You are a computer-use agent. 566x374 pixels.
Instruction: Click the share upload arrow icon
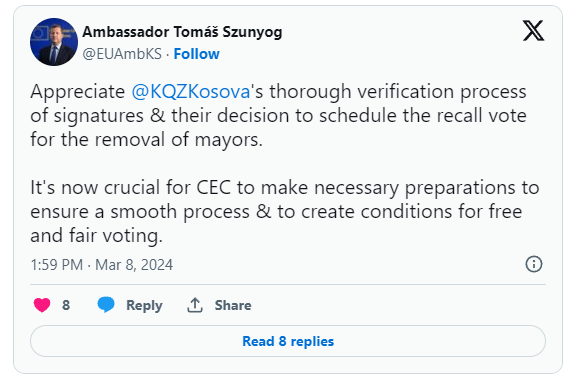pos(195,305)
